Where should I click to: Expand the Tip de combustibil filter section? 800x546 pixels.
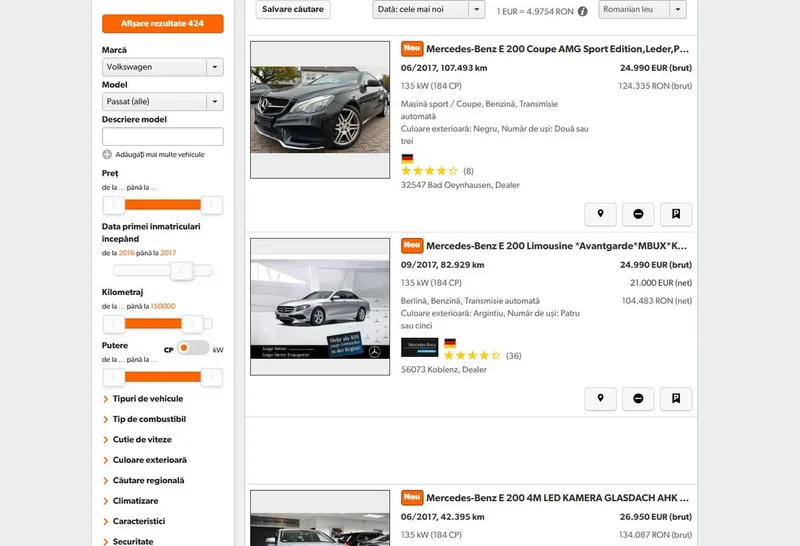pos(149,419)
